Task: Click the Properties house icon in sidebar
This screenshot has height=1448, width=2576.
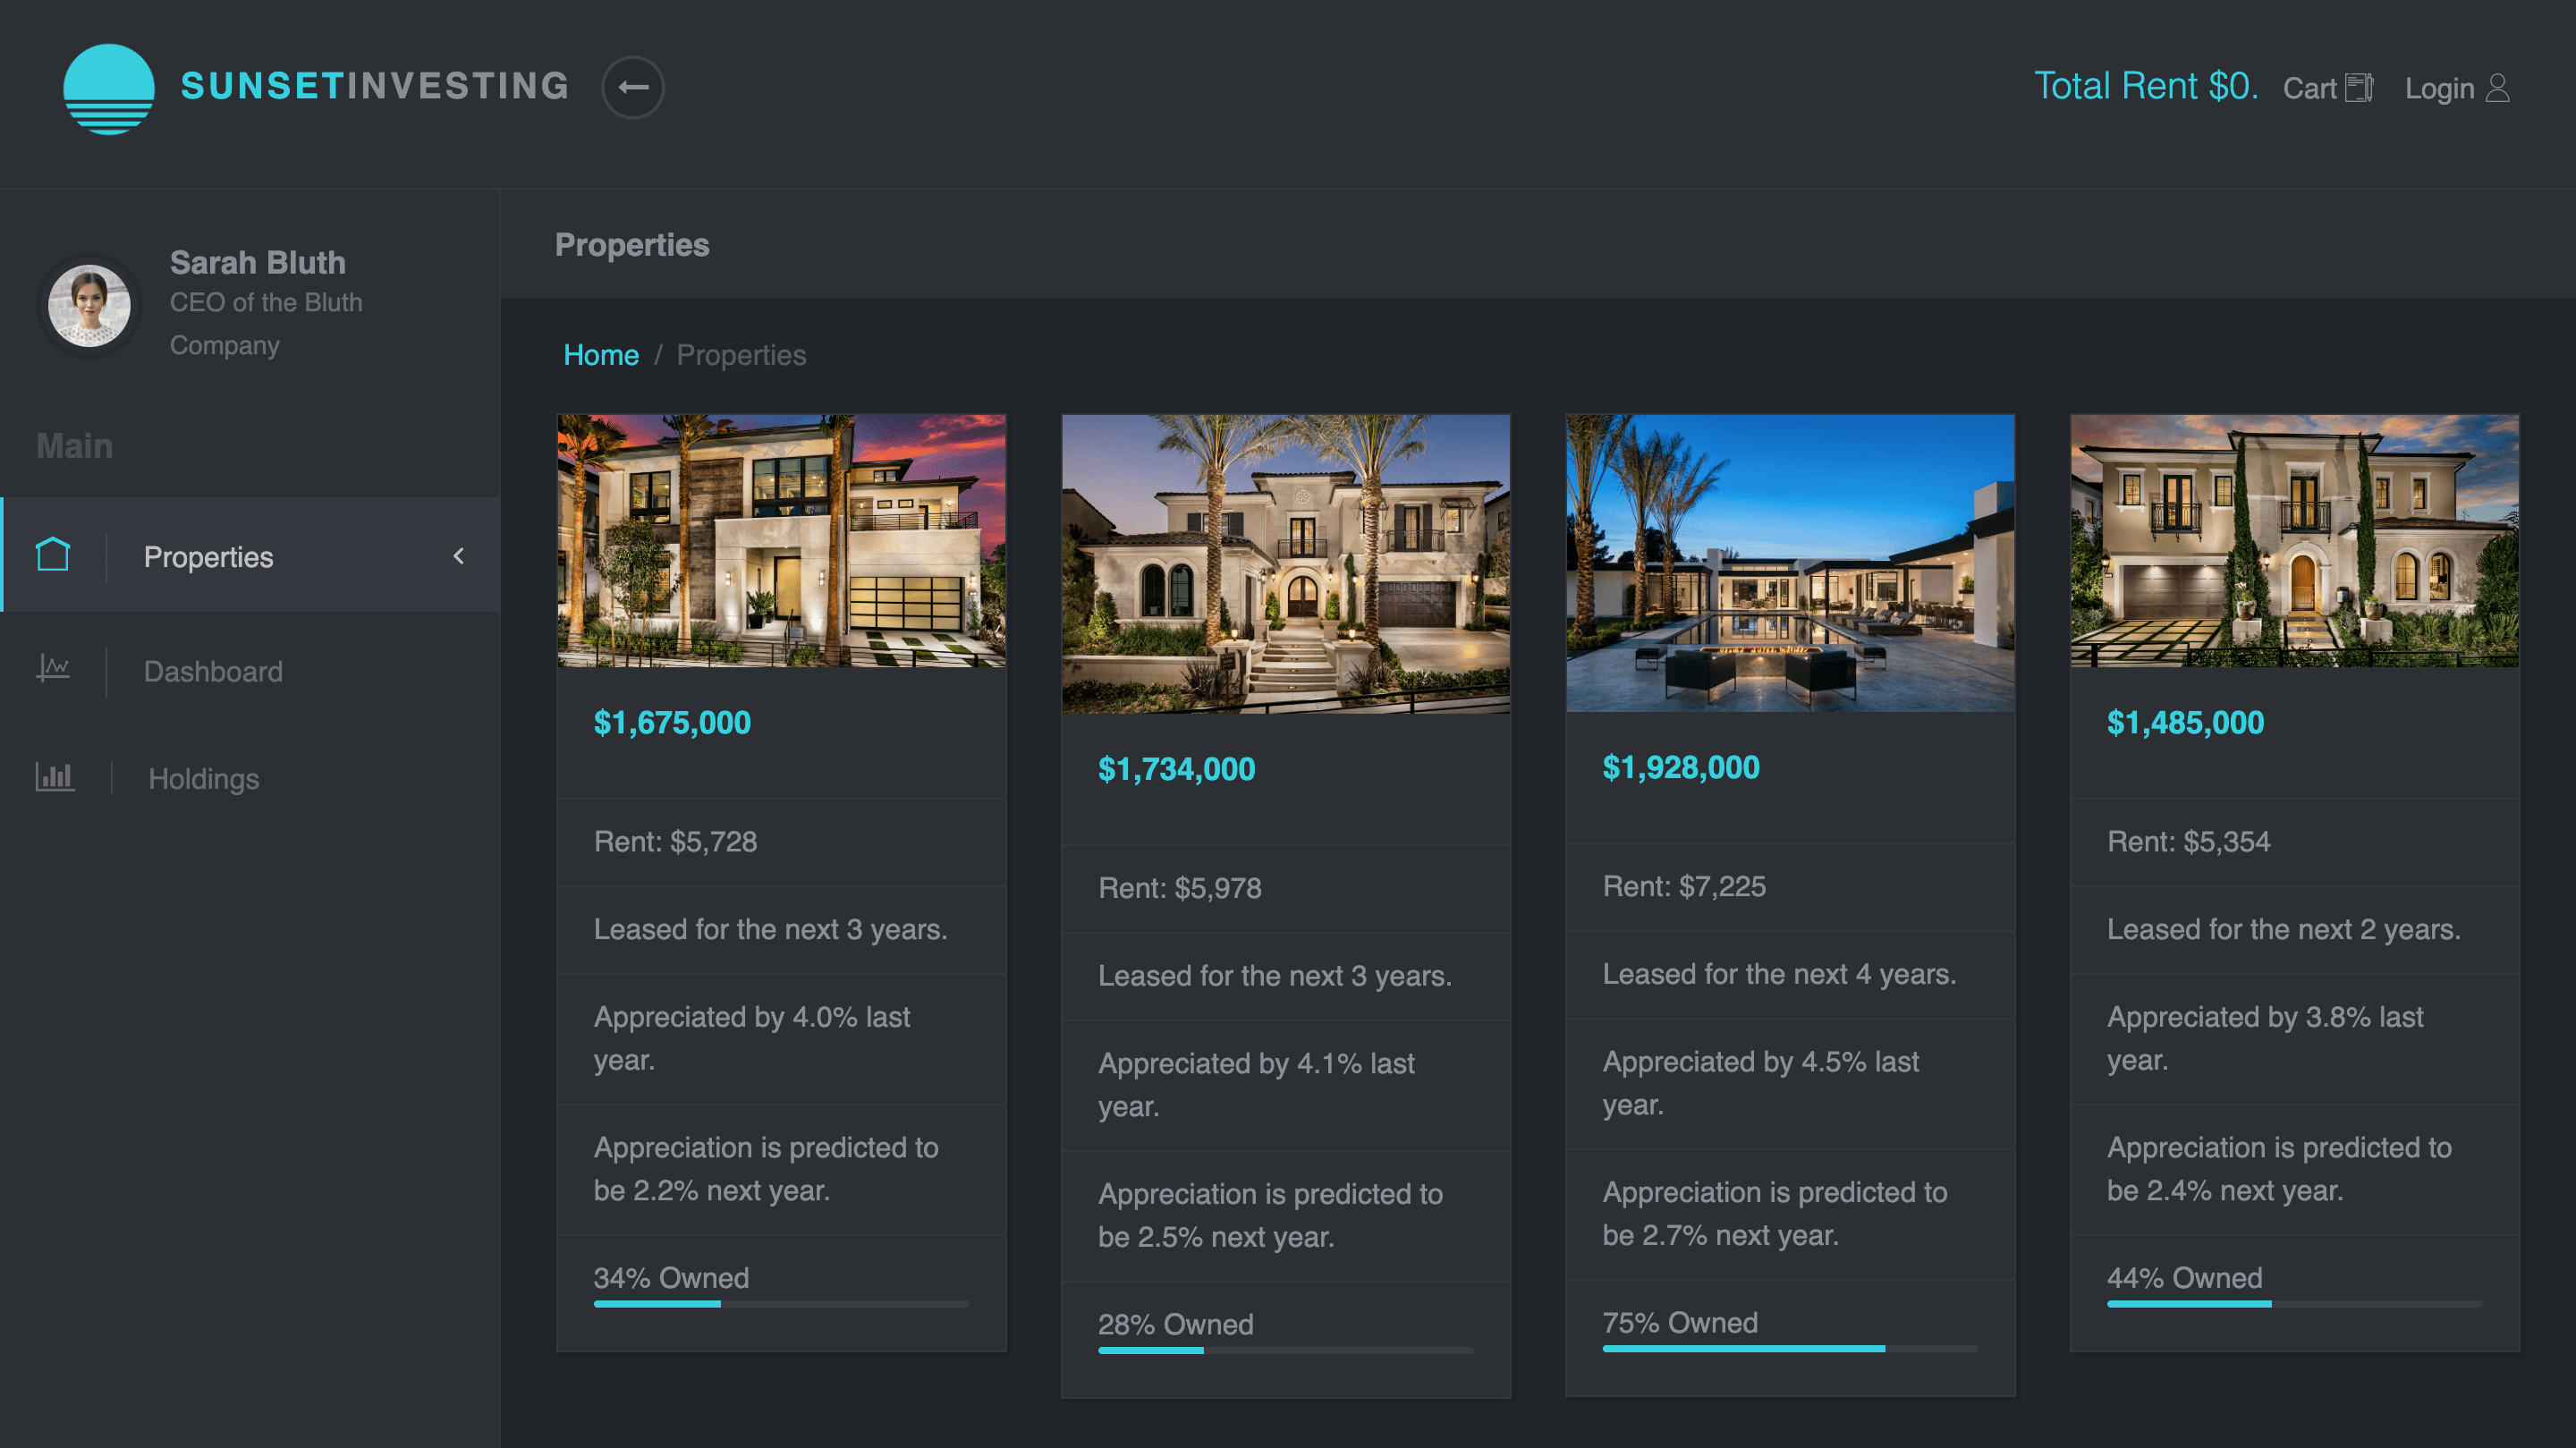Action: (x=53, y=555)
